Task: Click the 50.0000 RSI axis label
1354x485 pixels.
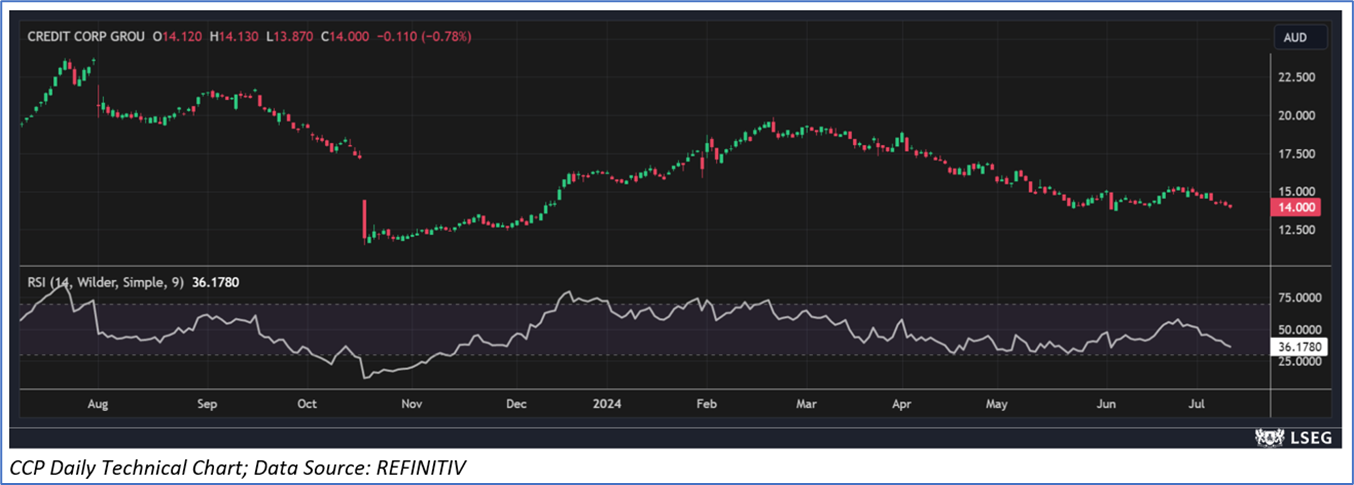Action: pos(1302,330)
